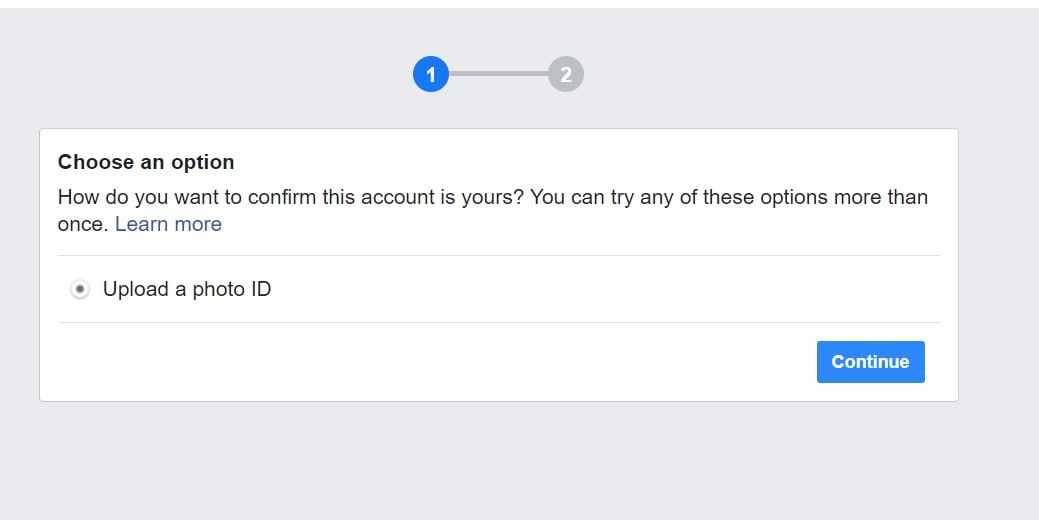This screenshot has width=1039, height=520.
Task: Go back to step 1 circle
Action: click(x=431, y=75)
